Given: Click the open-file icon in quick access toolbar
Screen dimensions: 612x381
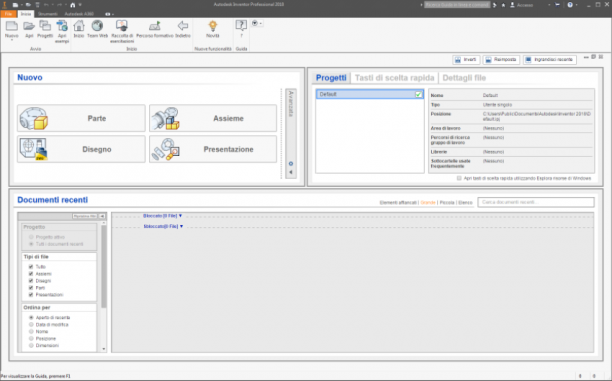Looking at the screenshot, I should coord(28,5).
